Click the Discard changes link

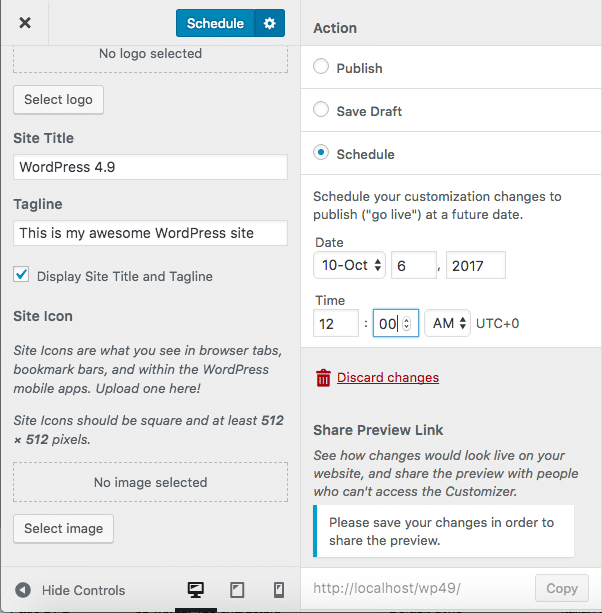[388, 377]
